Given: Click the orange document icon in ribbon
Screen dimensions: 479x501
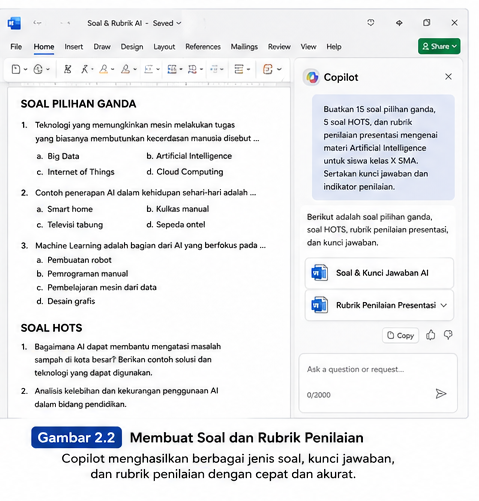Looking at the screenshot, I should (x=268, y=69).
